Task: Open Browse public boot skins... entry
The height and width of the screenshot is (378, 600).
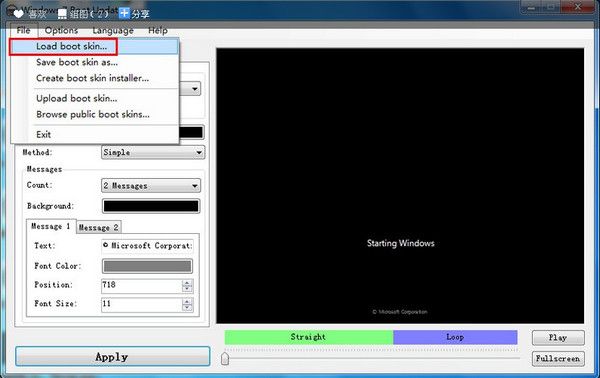Action: pos(95,114)
